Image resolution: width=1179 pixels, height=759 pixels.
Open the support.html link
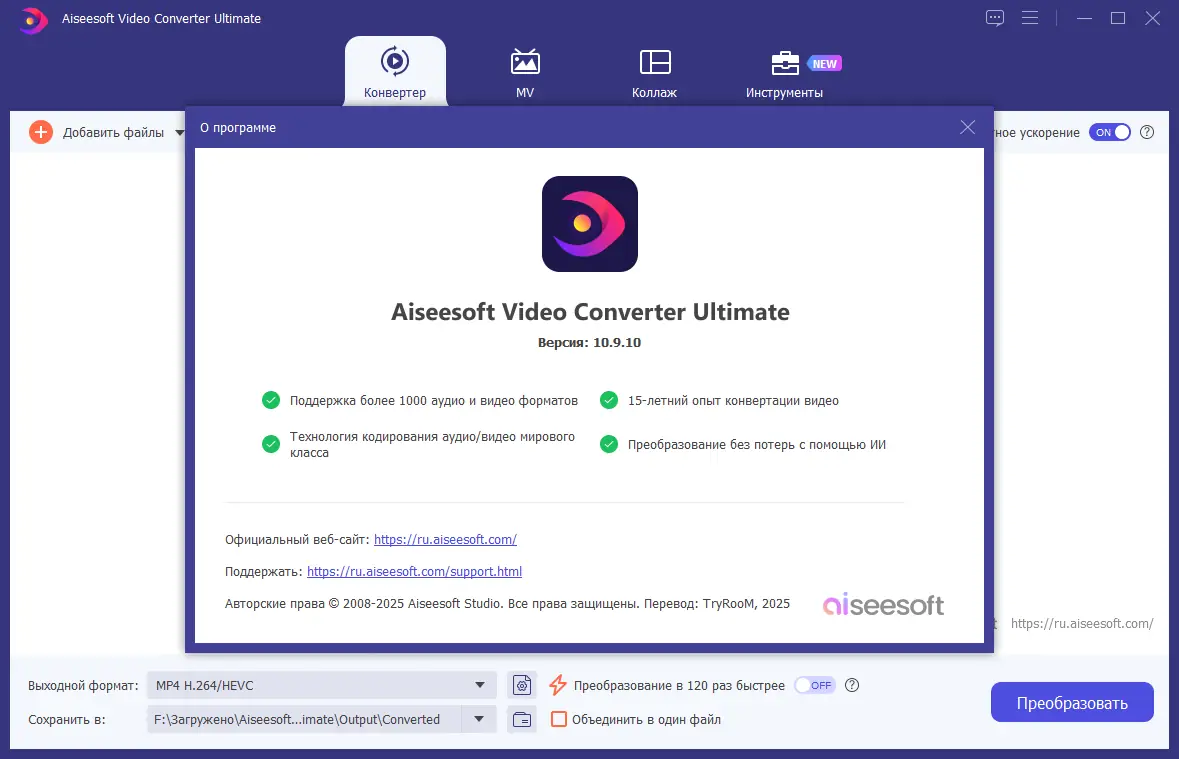[414, 572]
